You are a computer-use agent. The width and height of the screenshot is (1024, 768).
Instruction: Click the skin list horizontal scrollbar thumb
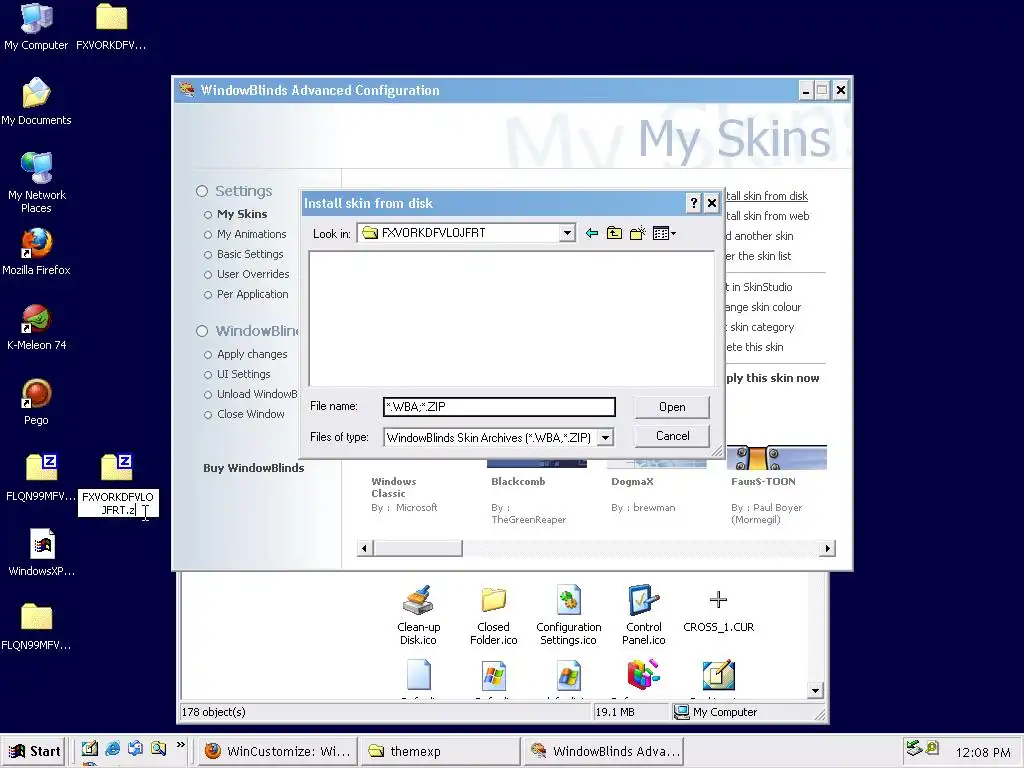pyautogui.click(x=418, y=548)
